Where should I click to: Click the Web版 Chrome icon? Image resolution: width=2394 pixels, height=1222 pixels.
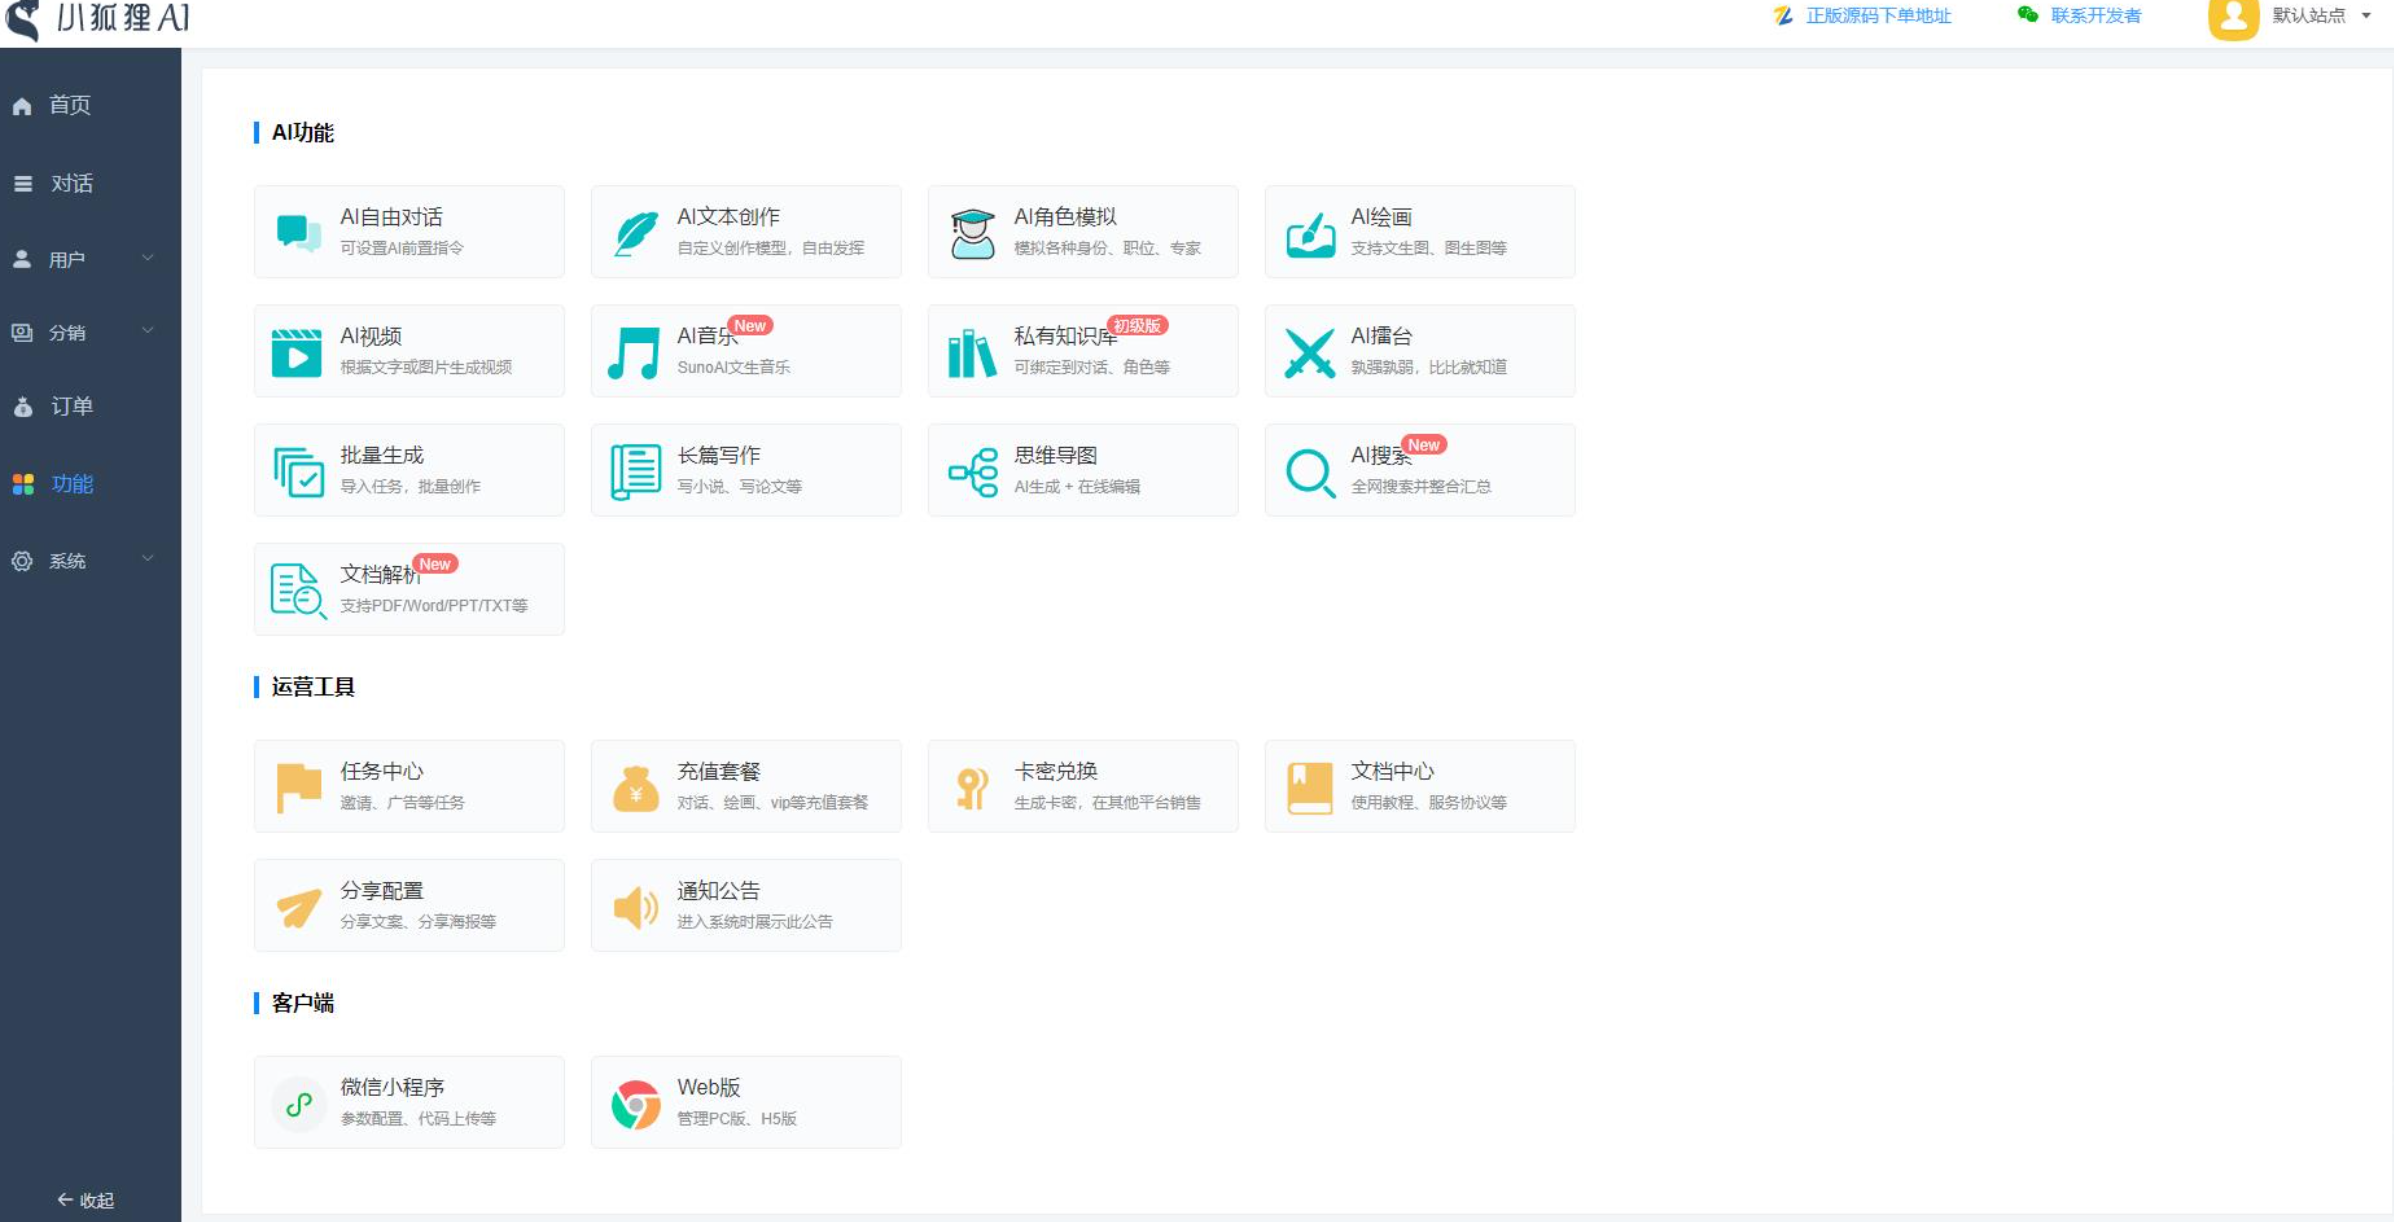635,1103
